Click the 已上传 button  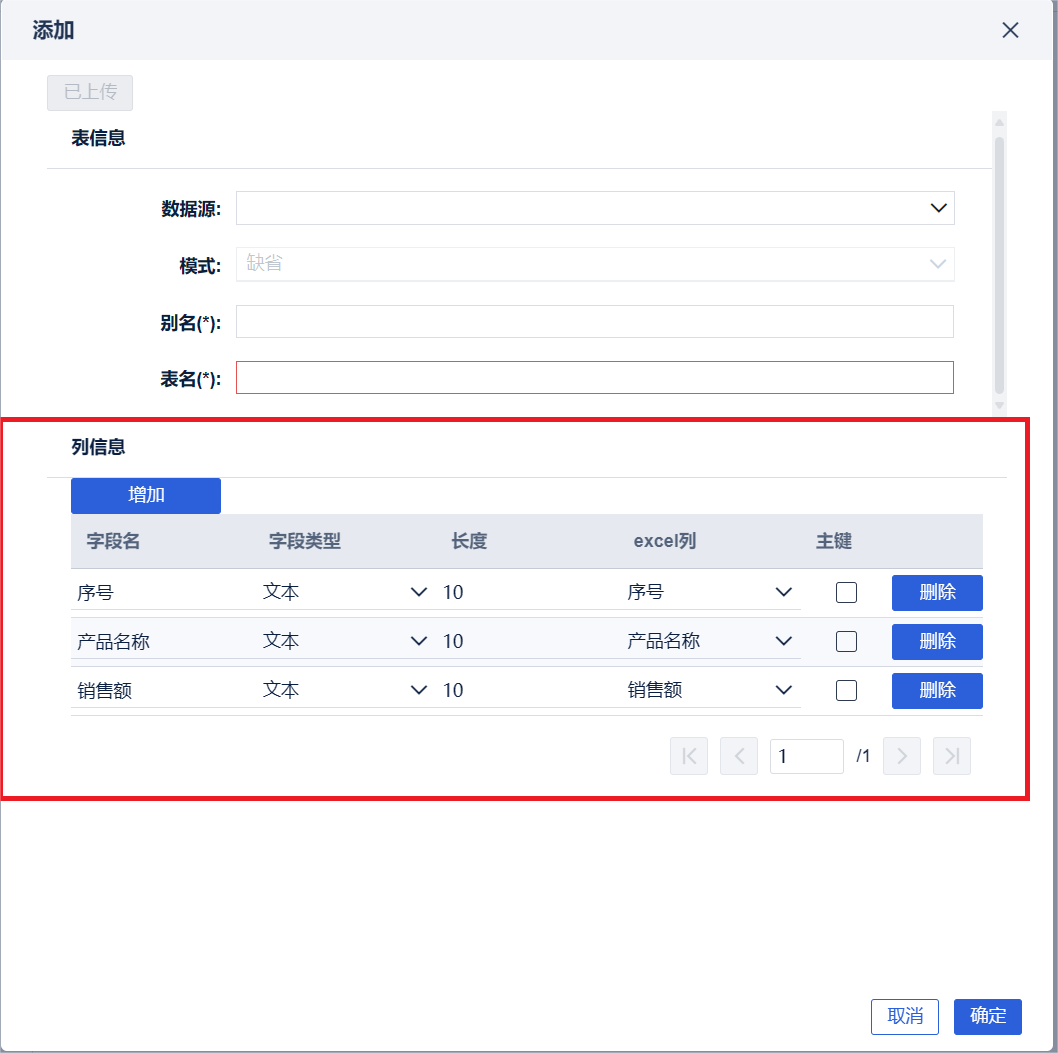[x=90, y=92]
